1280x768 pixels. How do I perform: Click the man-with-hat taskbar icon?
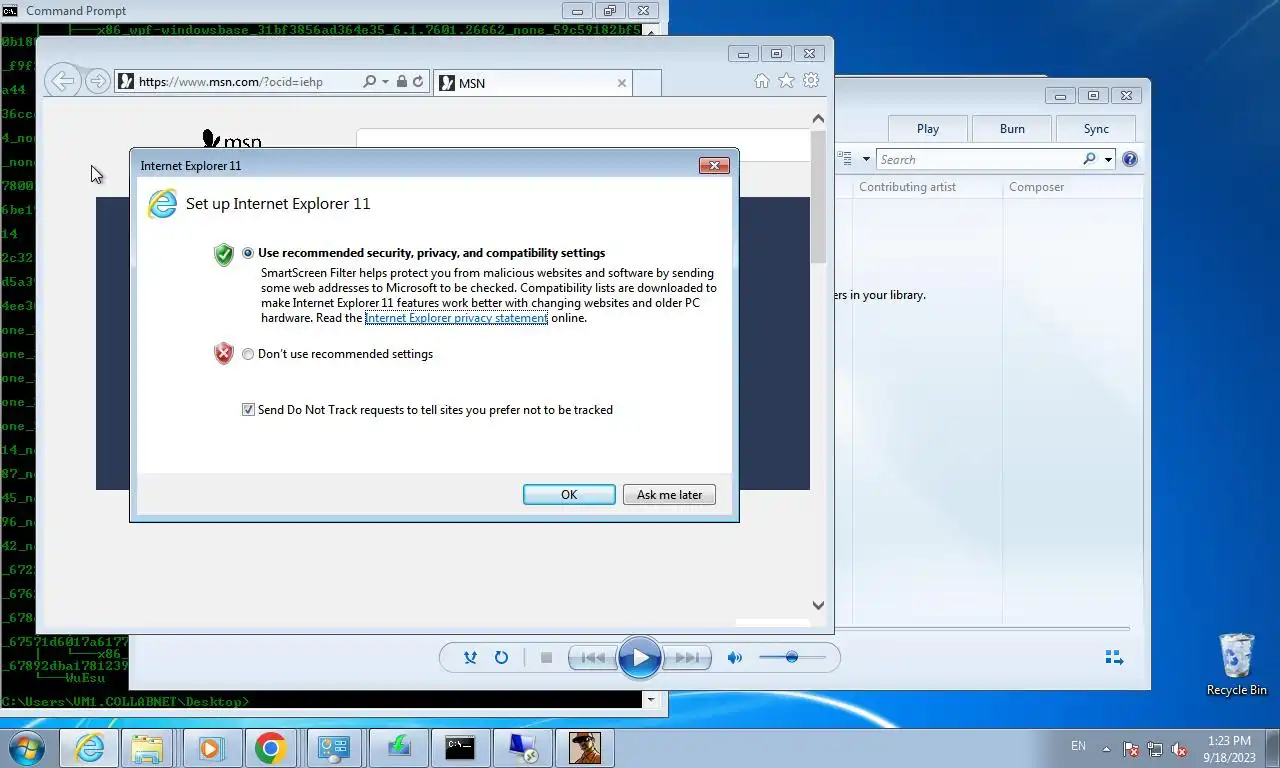pyautogui.click(x=584, y=748)
